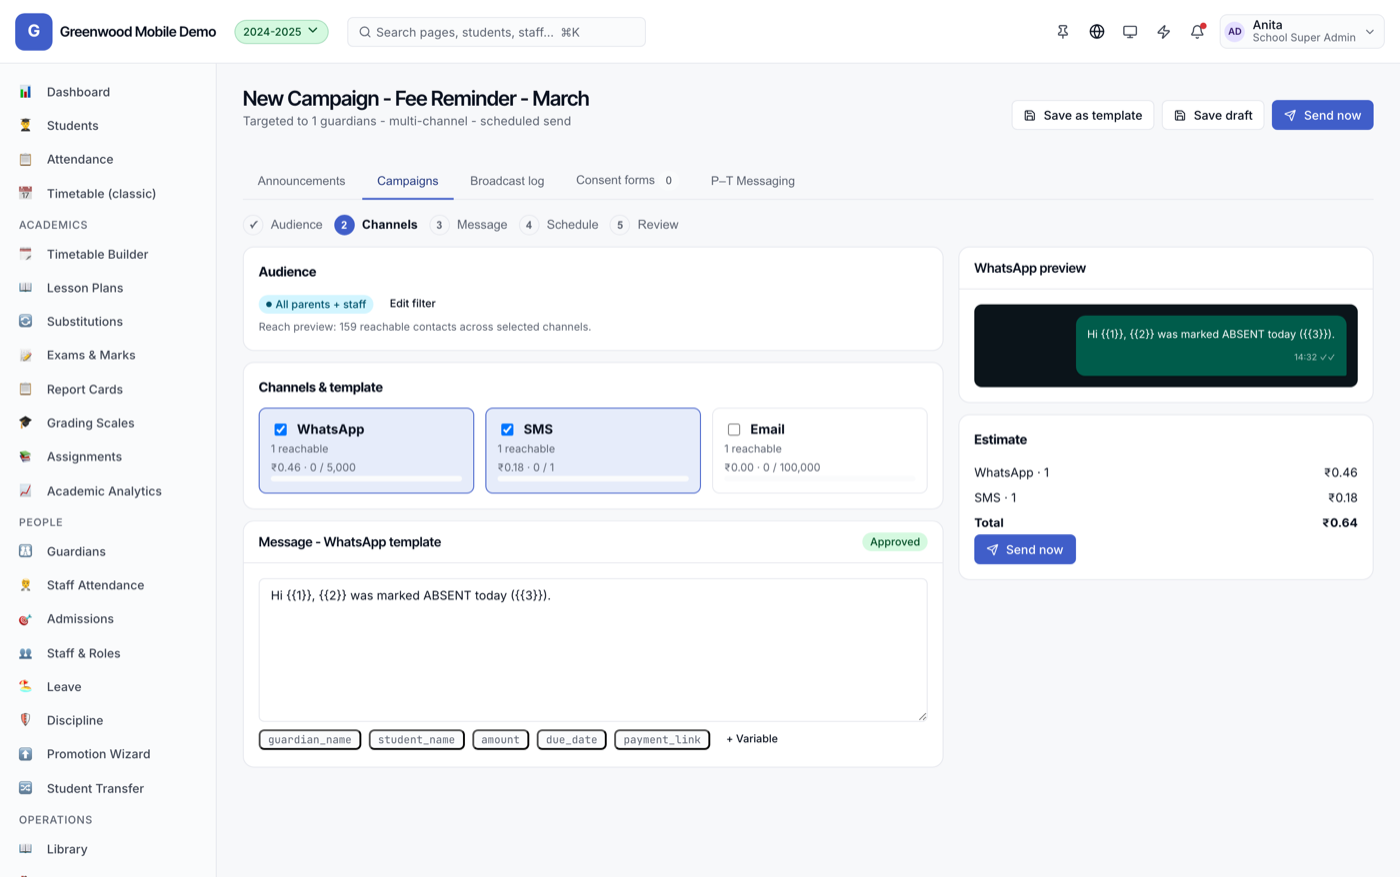Insert the guardian_name variable chip
The height and width of the screenshot is (877, 1400).
[x=310, y=740]
